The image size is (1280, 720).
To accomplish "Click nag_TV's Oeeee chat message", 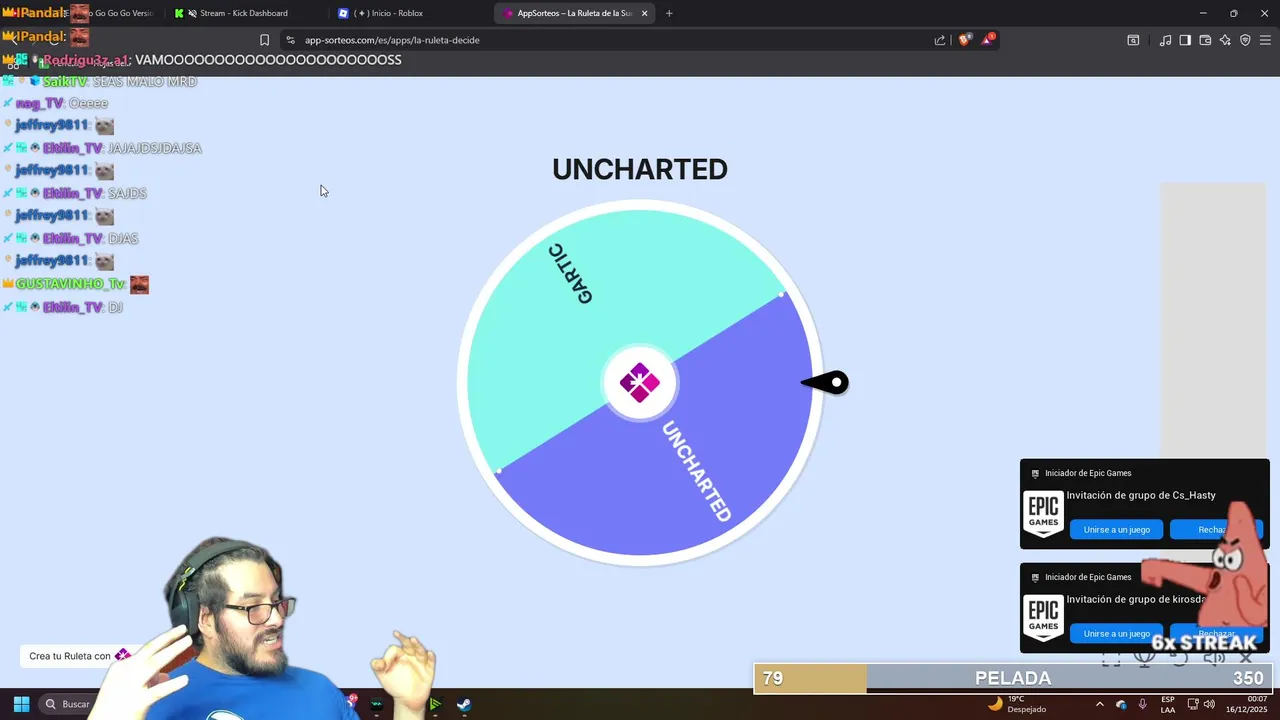I will pos(88,103).
